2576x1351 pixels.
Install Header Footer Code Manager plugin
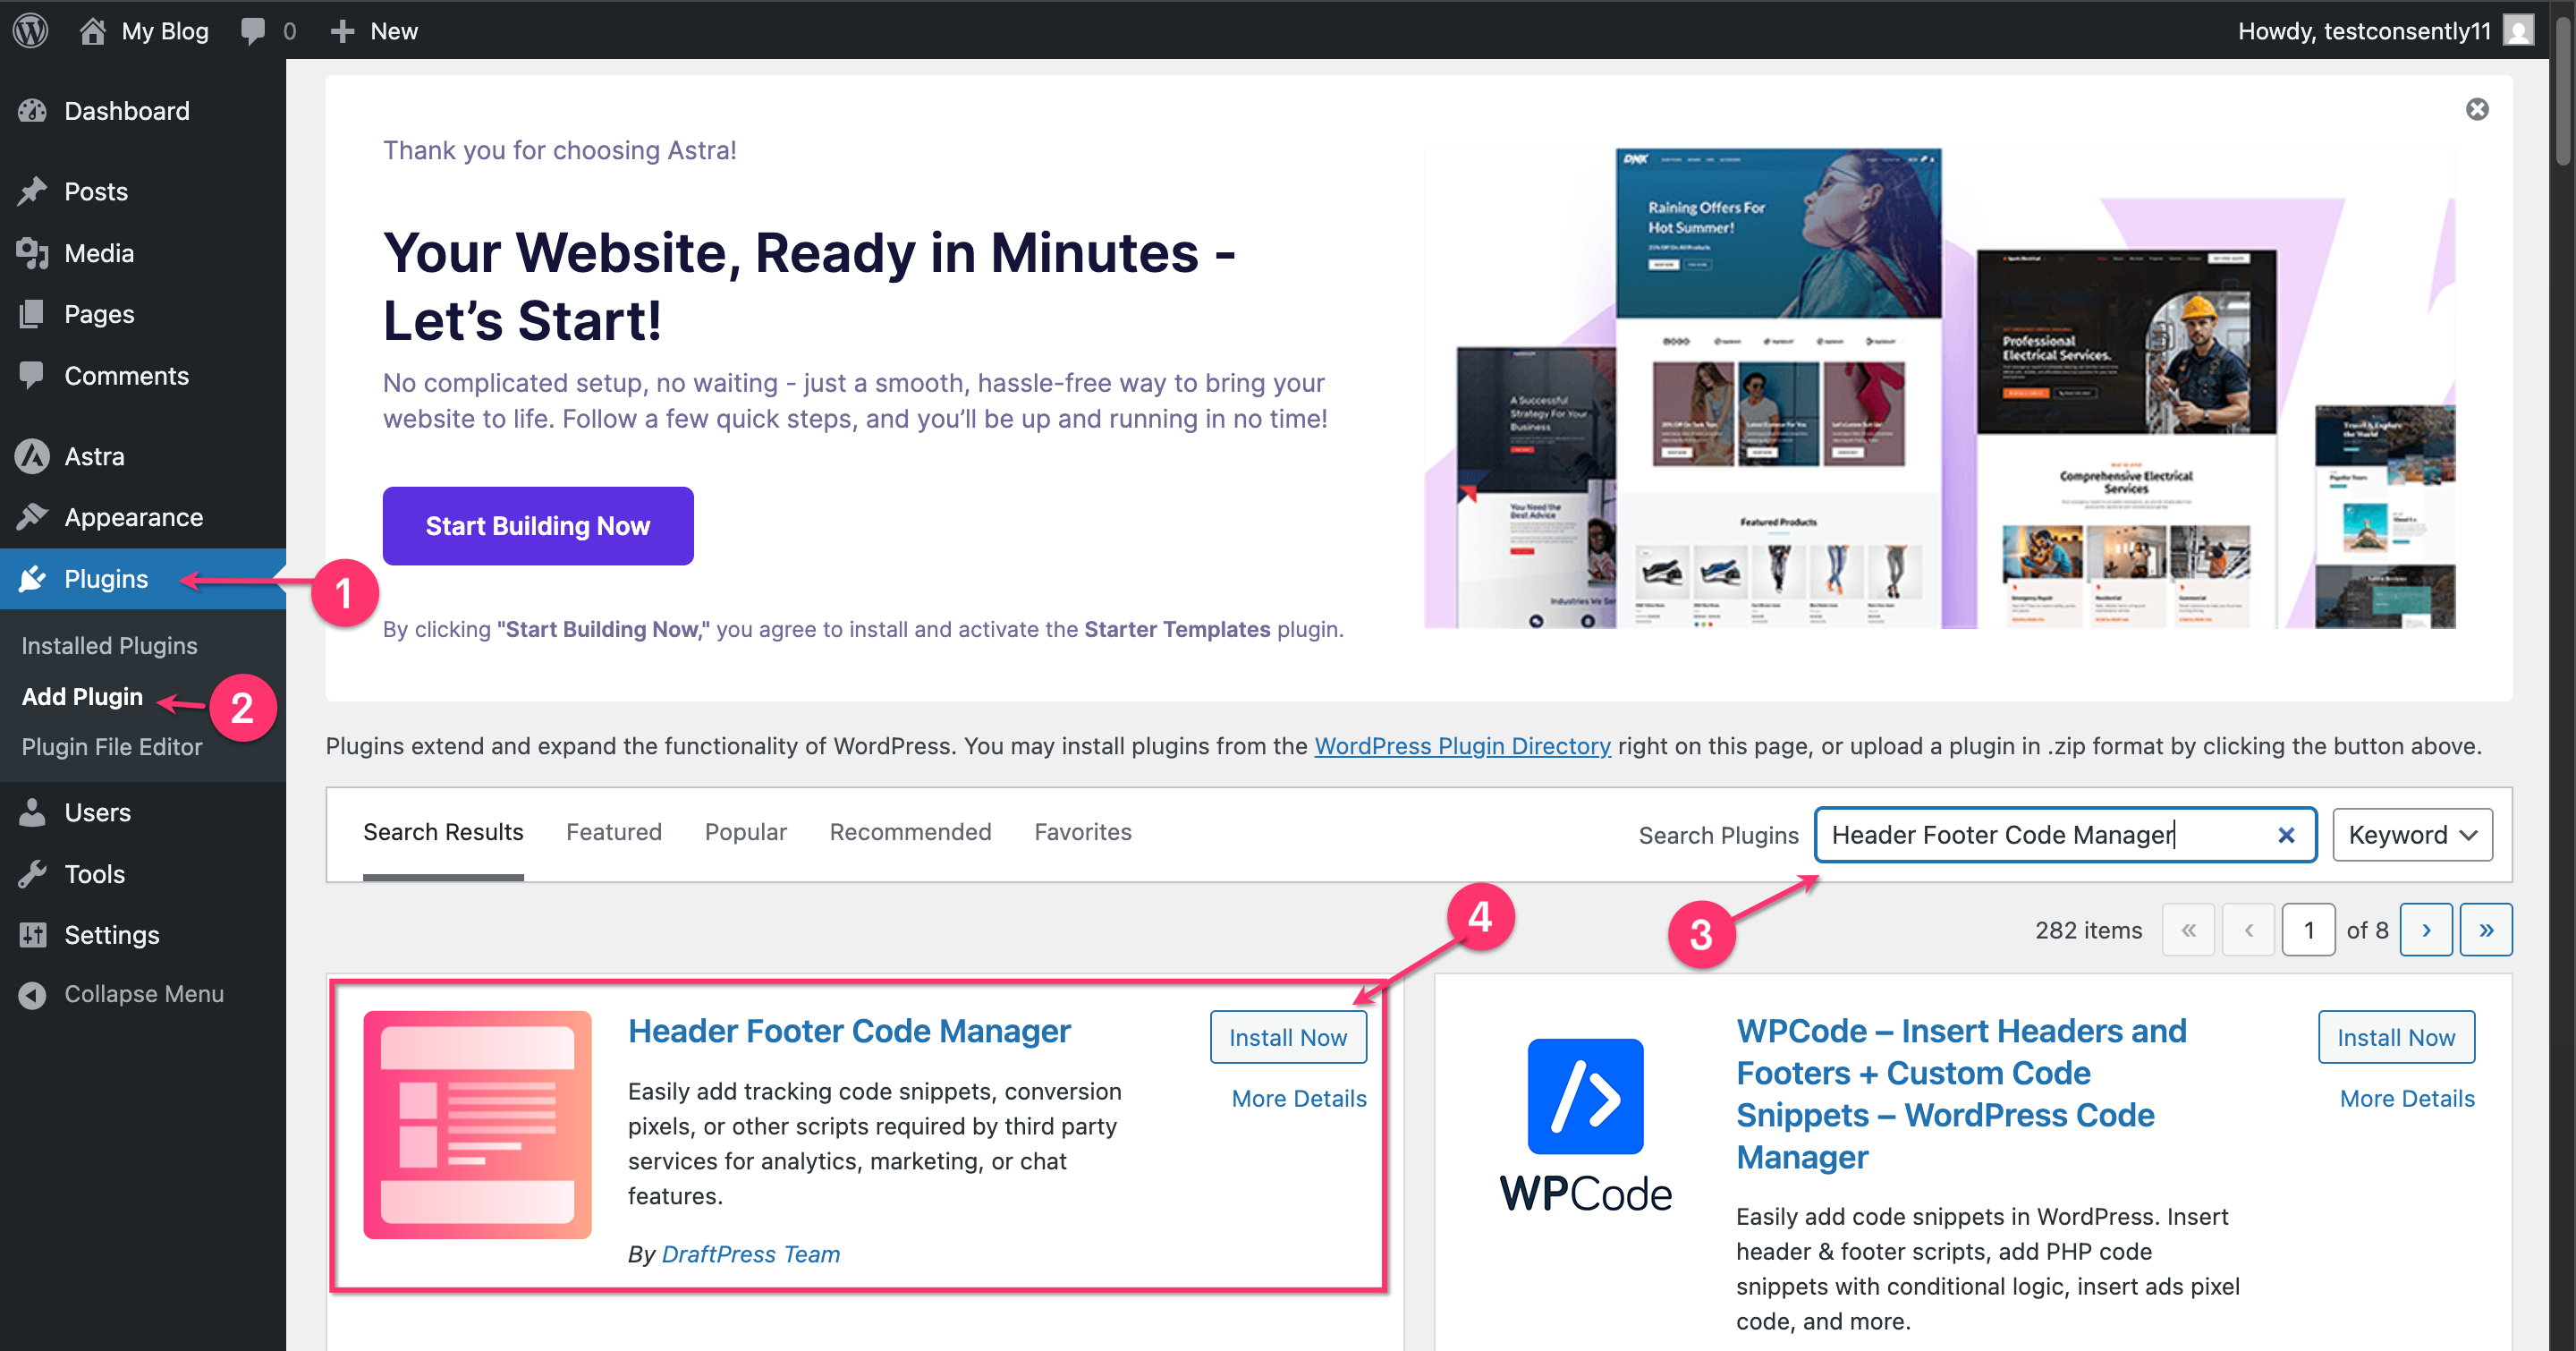(x=1287, y=1037)
